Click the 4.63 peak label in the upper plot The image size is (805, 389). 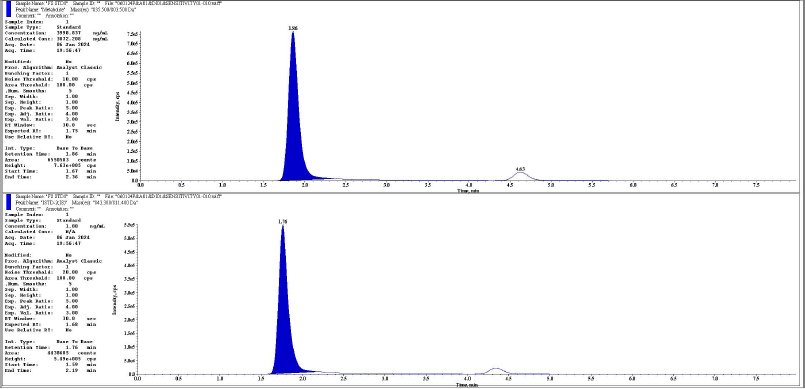tap(520, 168)
